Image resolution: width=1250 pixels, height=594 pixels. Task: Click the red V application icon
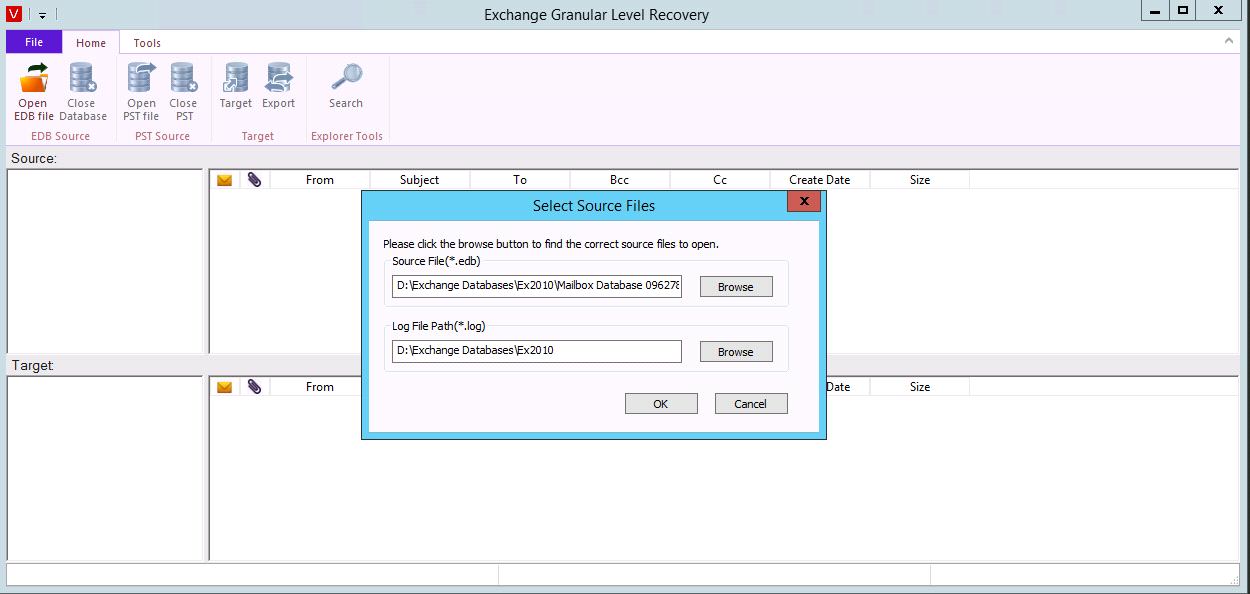point(15,14)
